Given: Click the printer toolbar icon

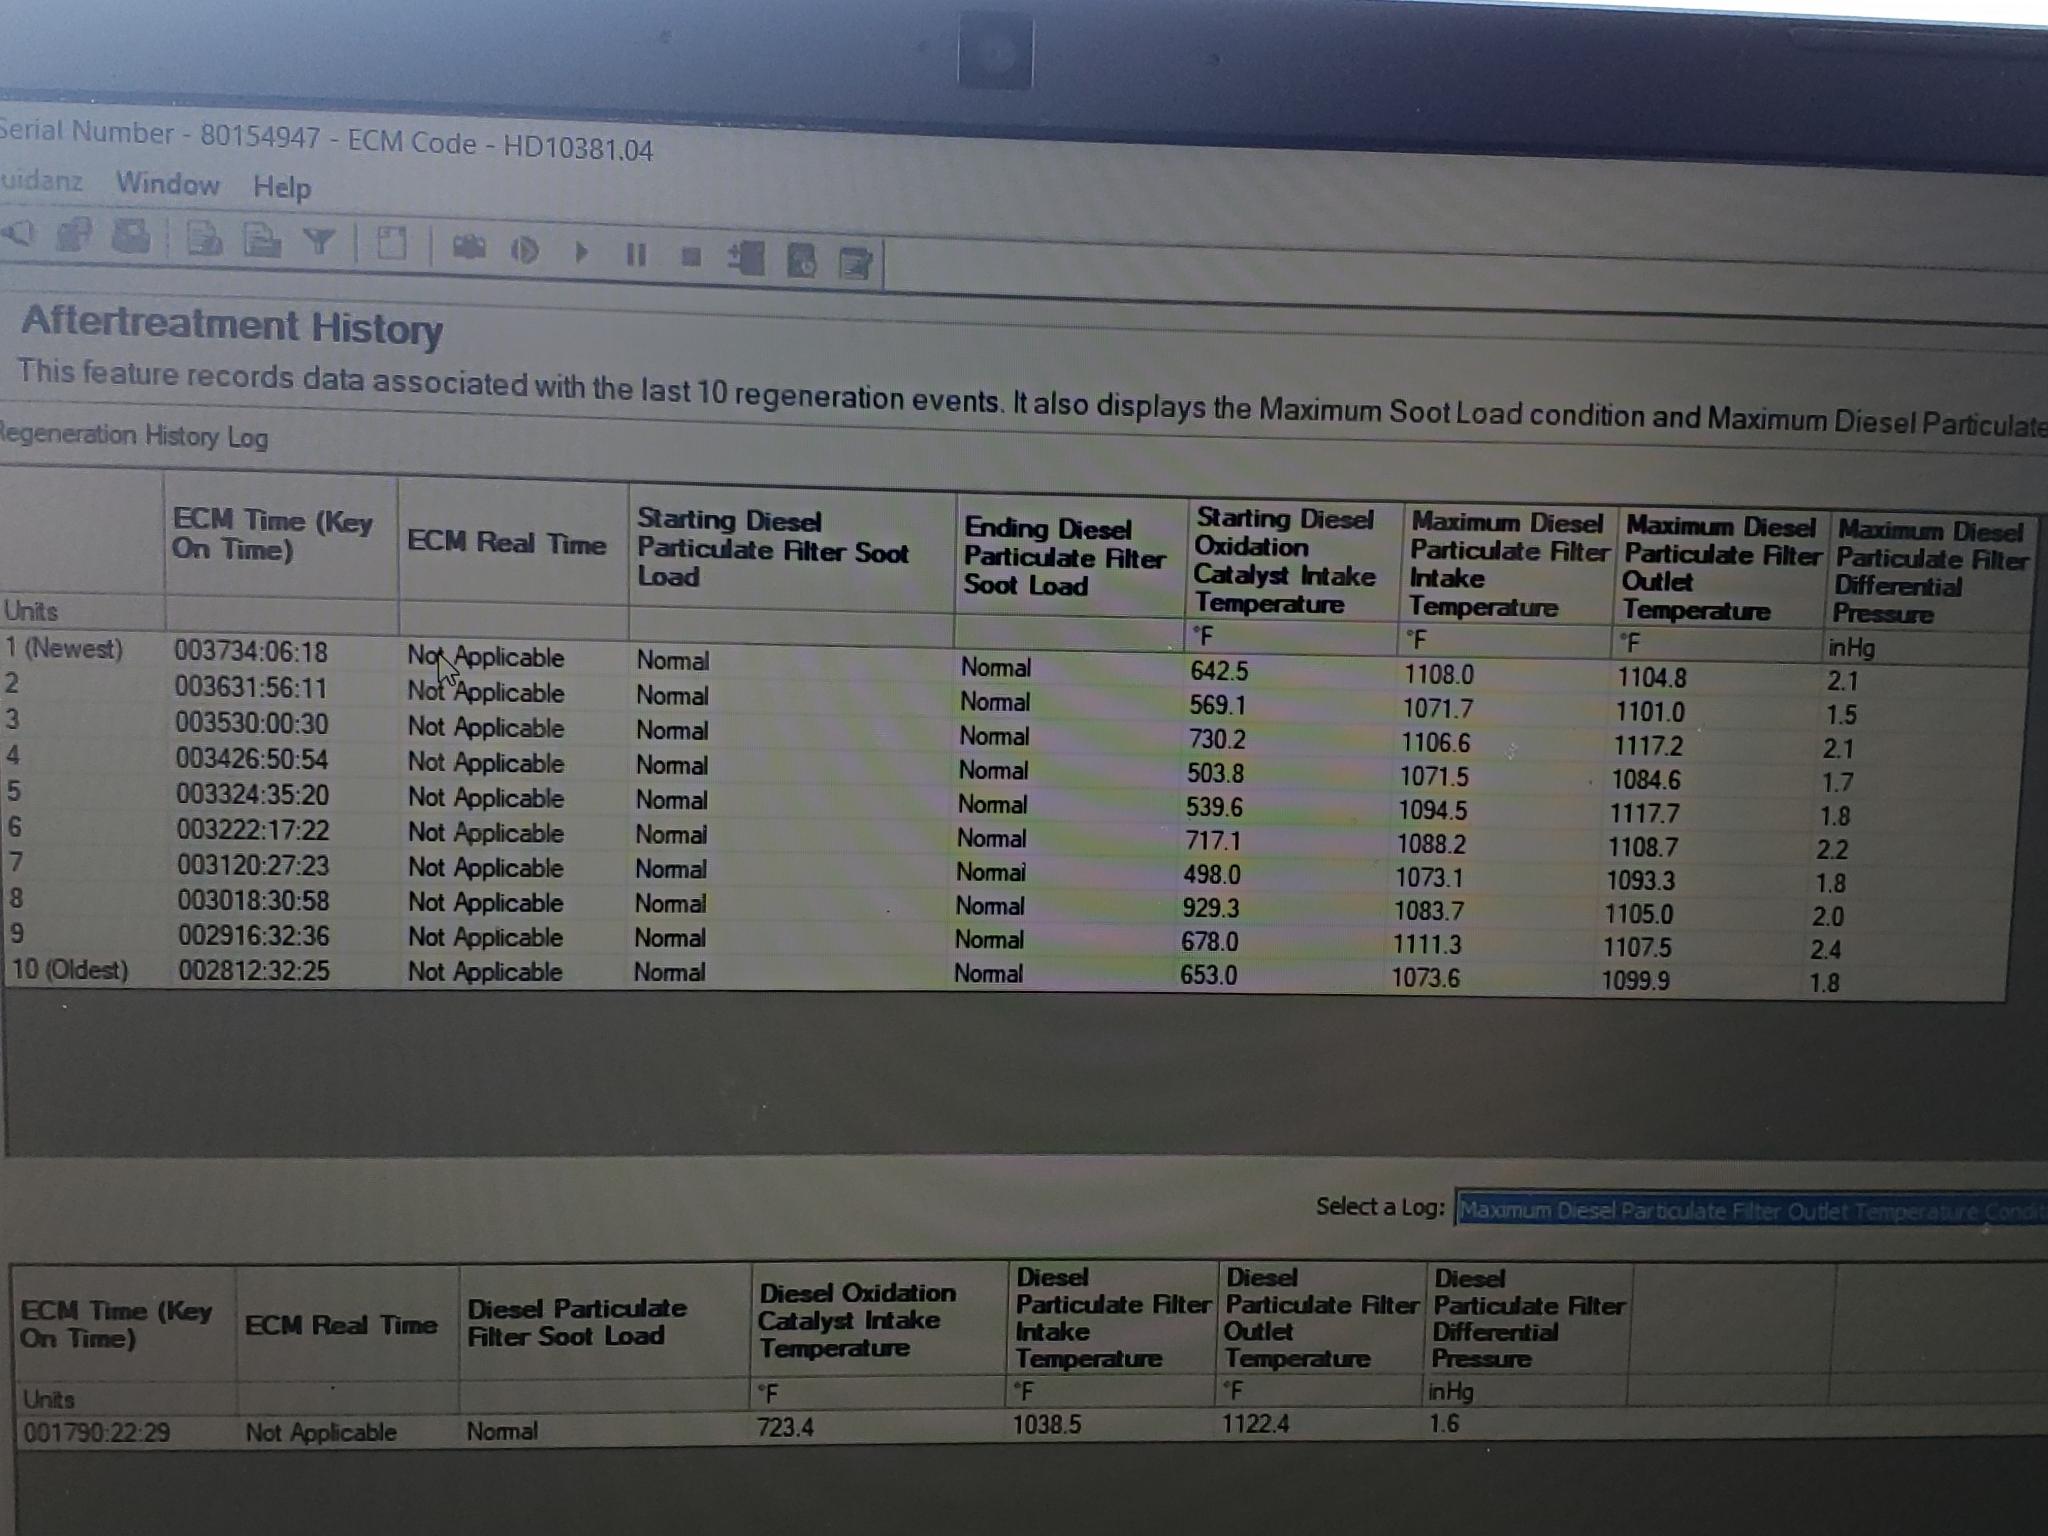Looking at the screenshot, I should point(131,236).
